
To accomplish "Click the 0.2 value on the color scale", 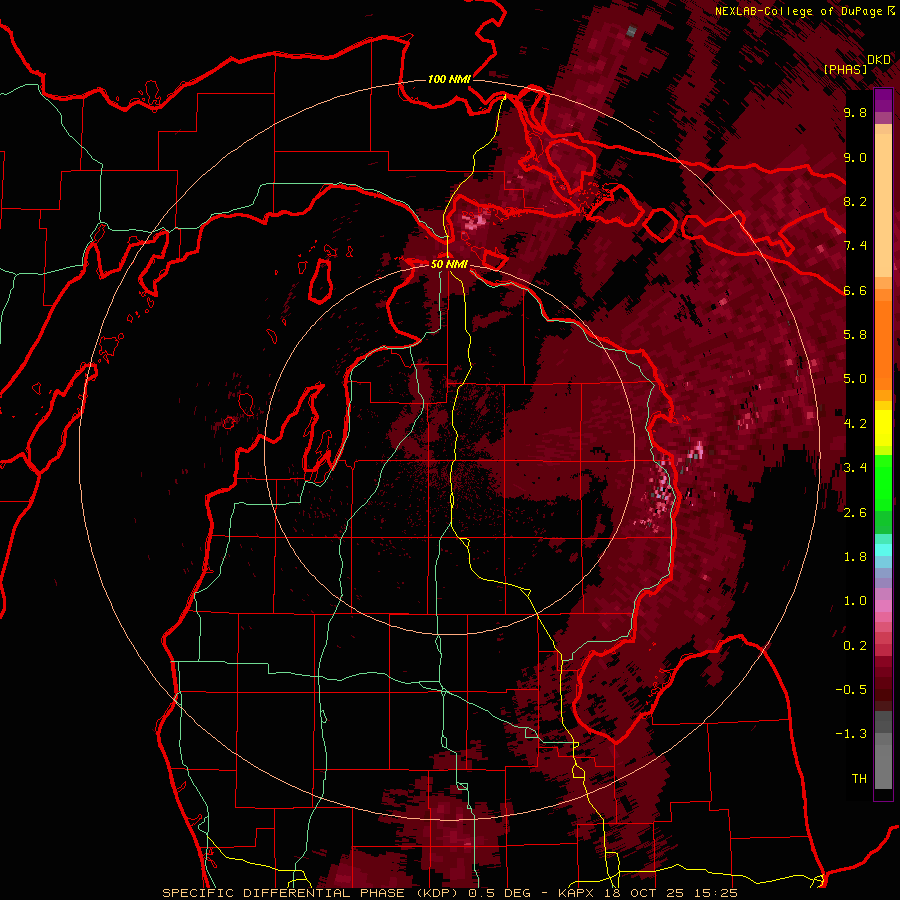I will [x=855, y=646].
